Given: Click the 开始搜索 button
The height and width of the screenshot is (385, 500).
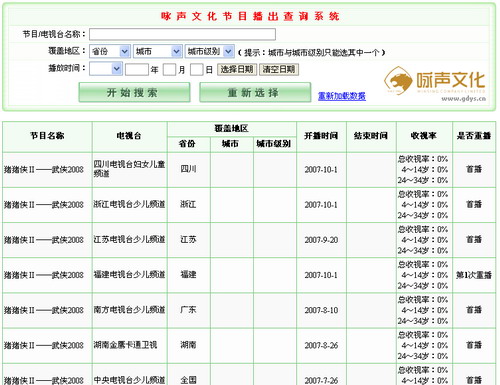Looking at the screenshot, I should (134, 92).
